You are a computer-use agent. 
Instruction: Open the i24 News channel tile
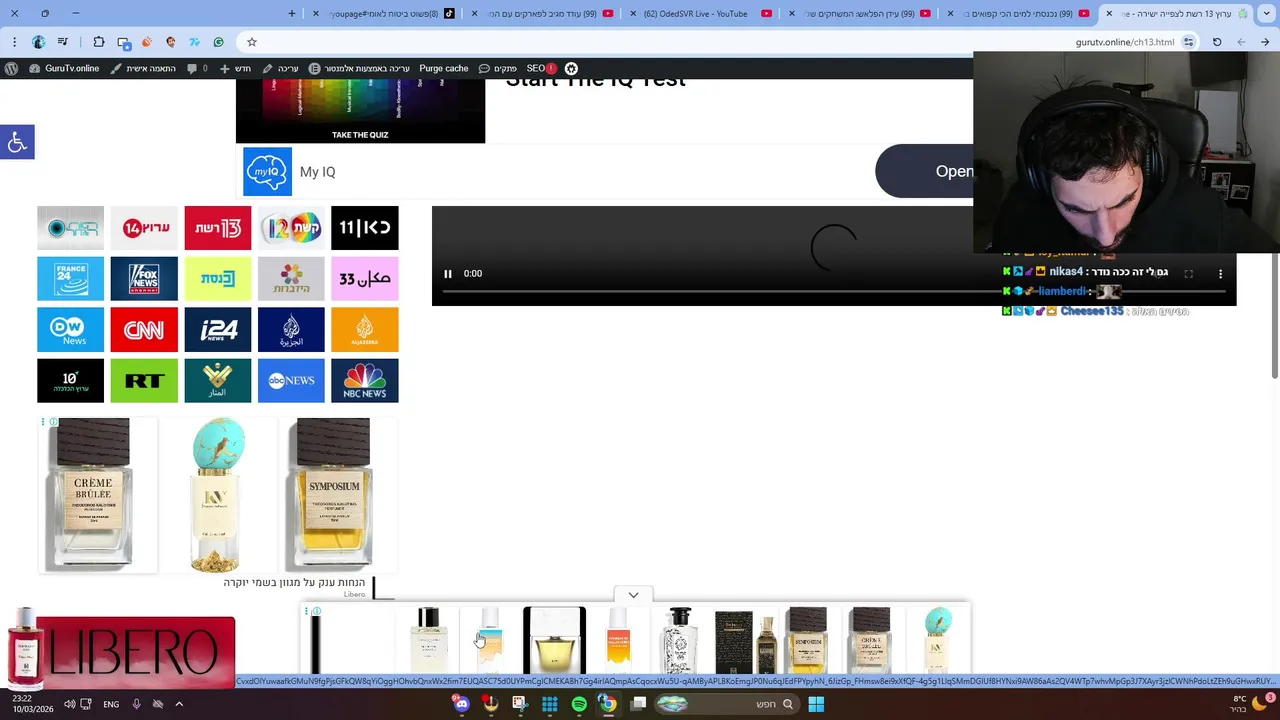click(217, 330)
